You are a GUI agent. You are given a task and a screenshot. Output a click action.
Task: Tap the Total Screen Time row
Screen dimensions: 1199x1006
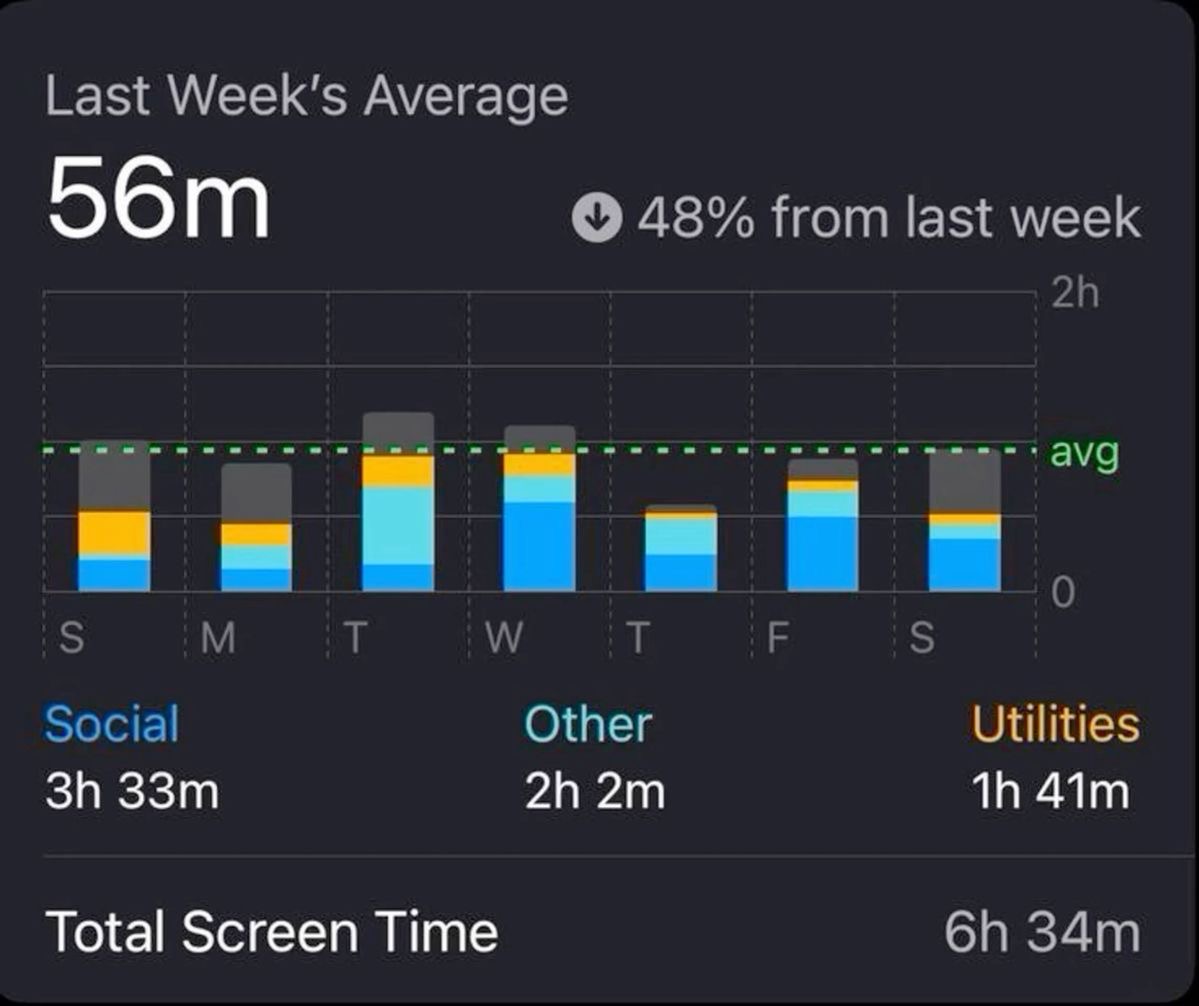tap(593, 932)
